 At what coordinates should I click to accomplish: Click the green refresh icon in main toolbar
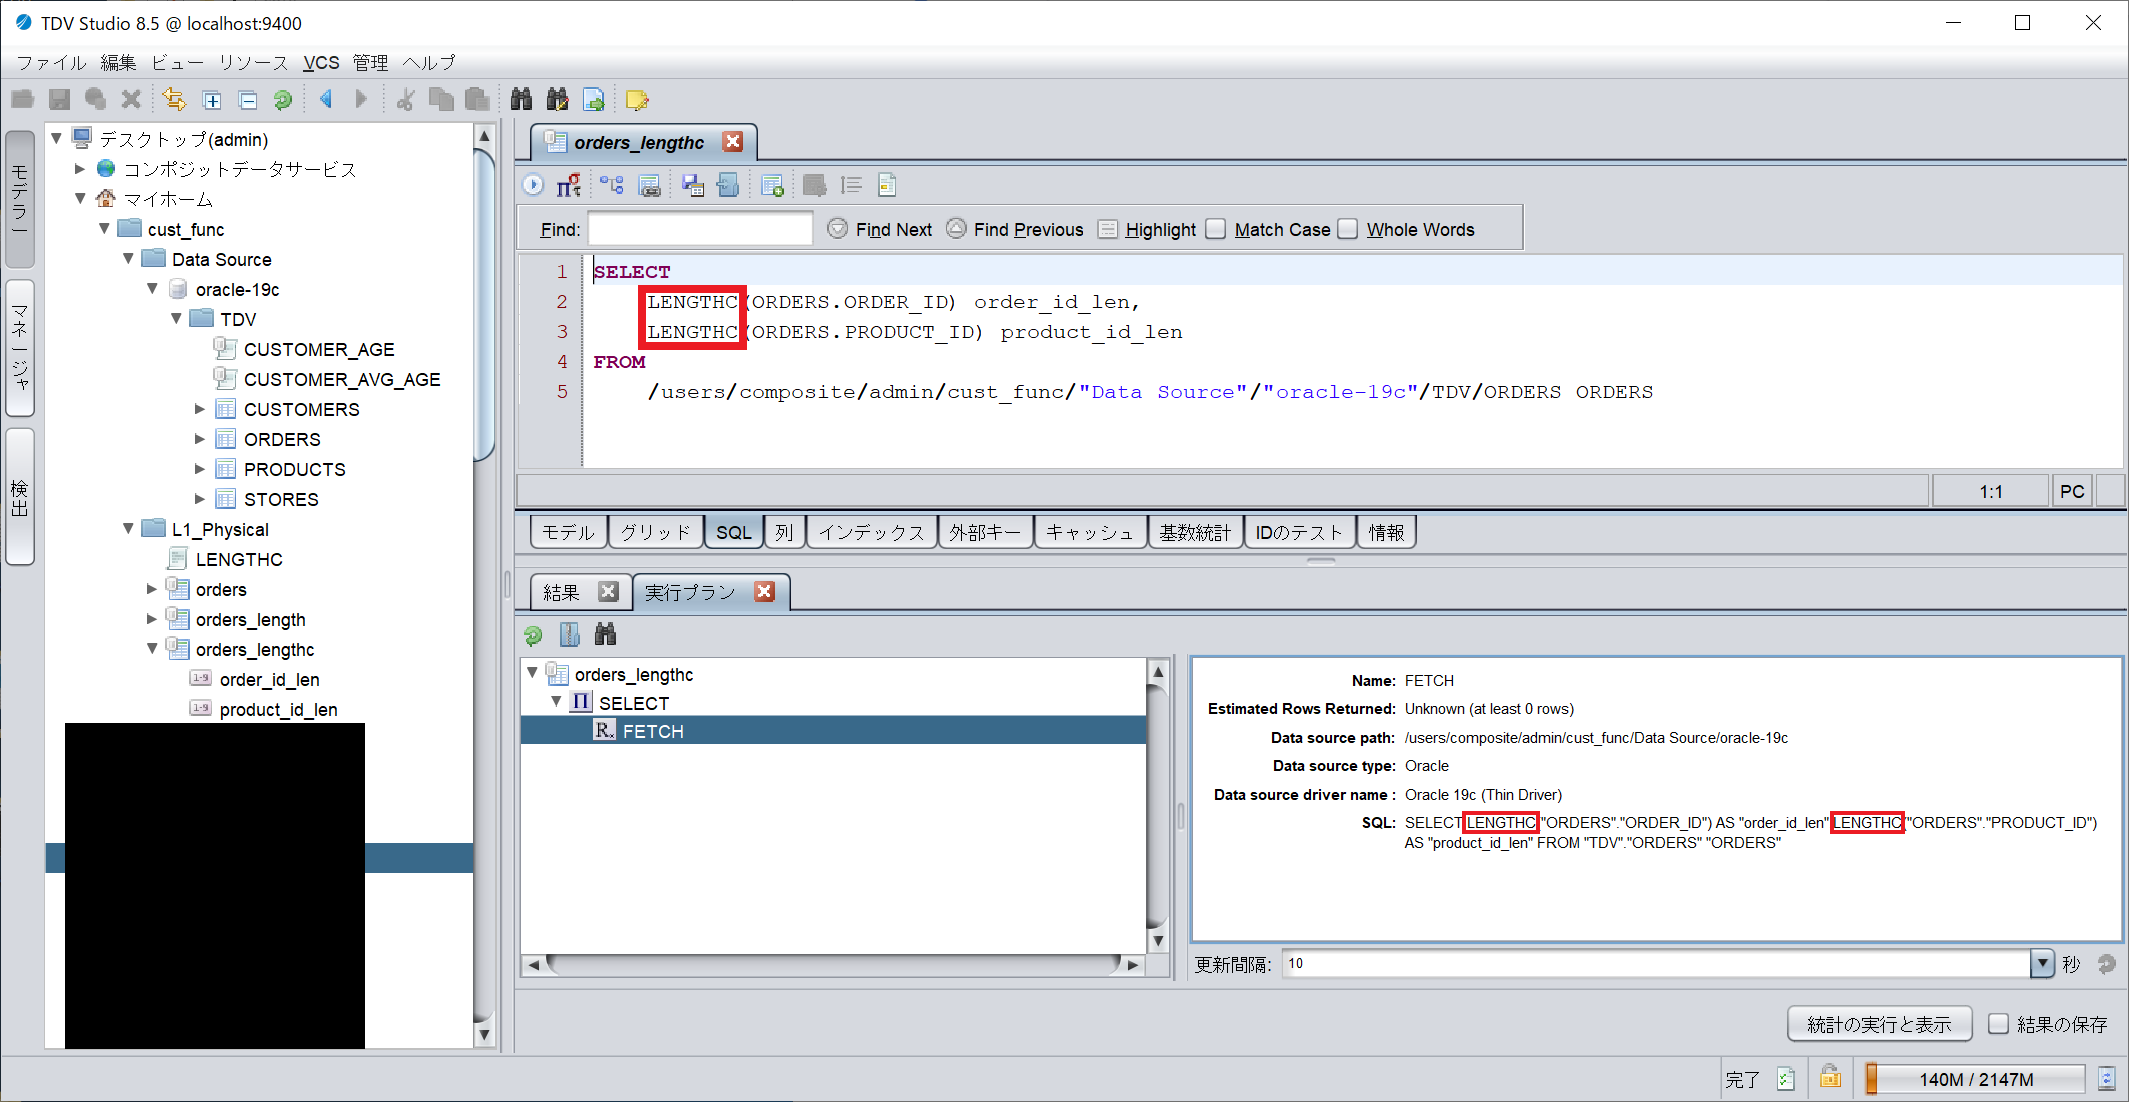pyautogui.click(x=283, y=99)
